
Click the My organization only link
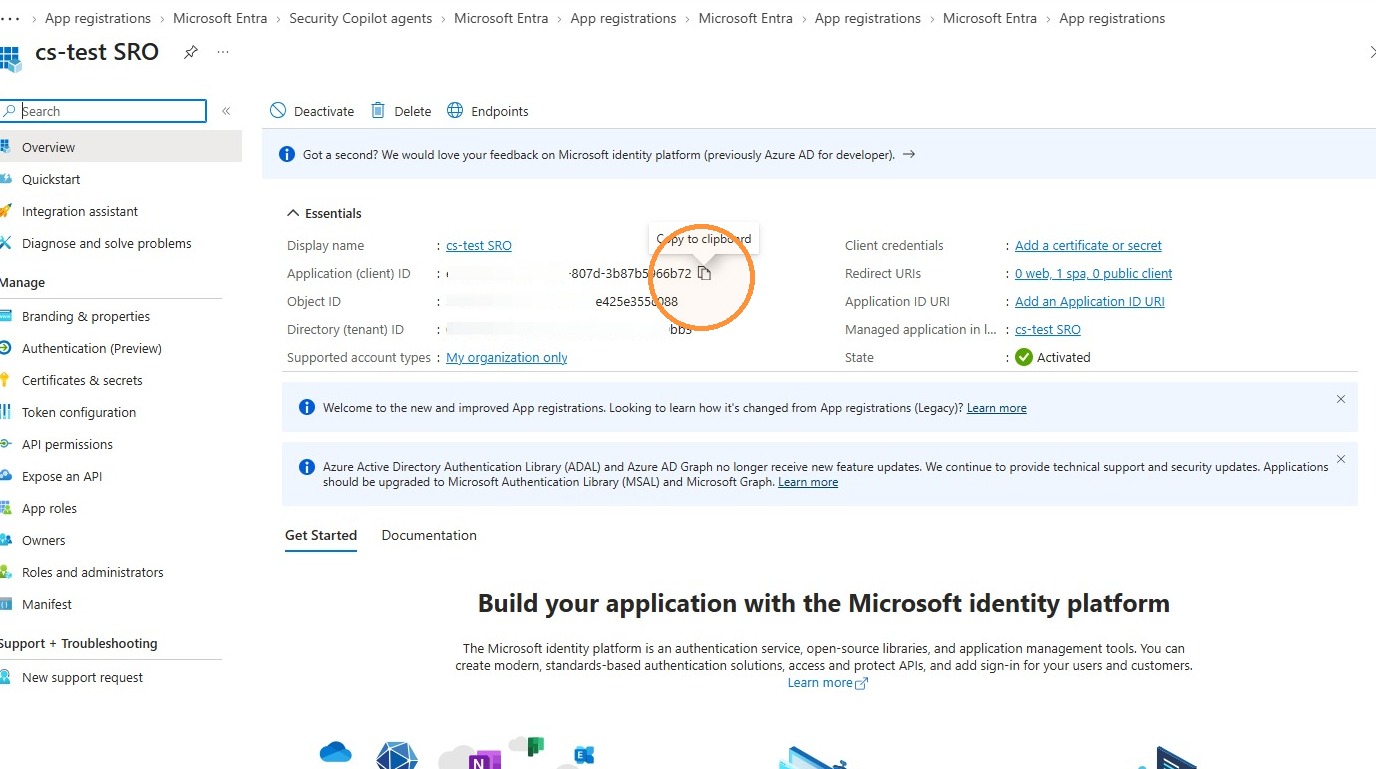click(x=507, y=358)
